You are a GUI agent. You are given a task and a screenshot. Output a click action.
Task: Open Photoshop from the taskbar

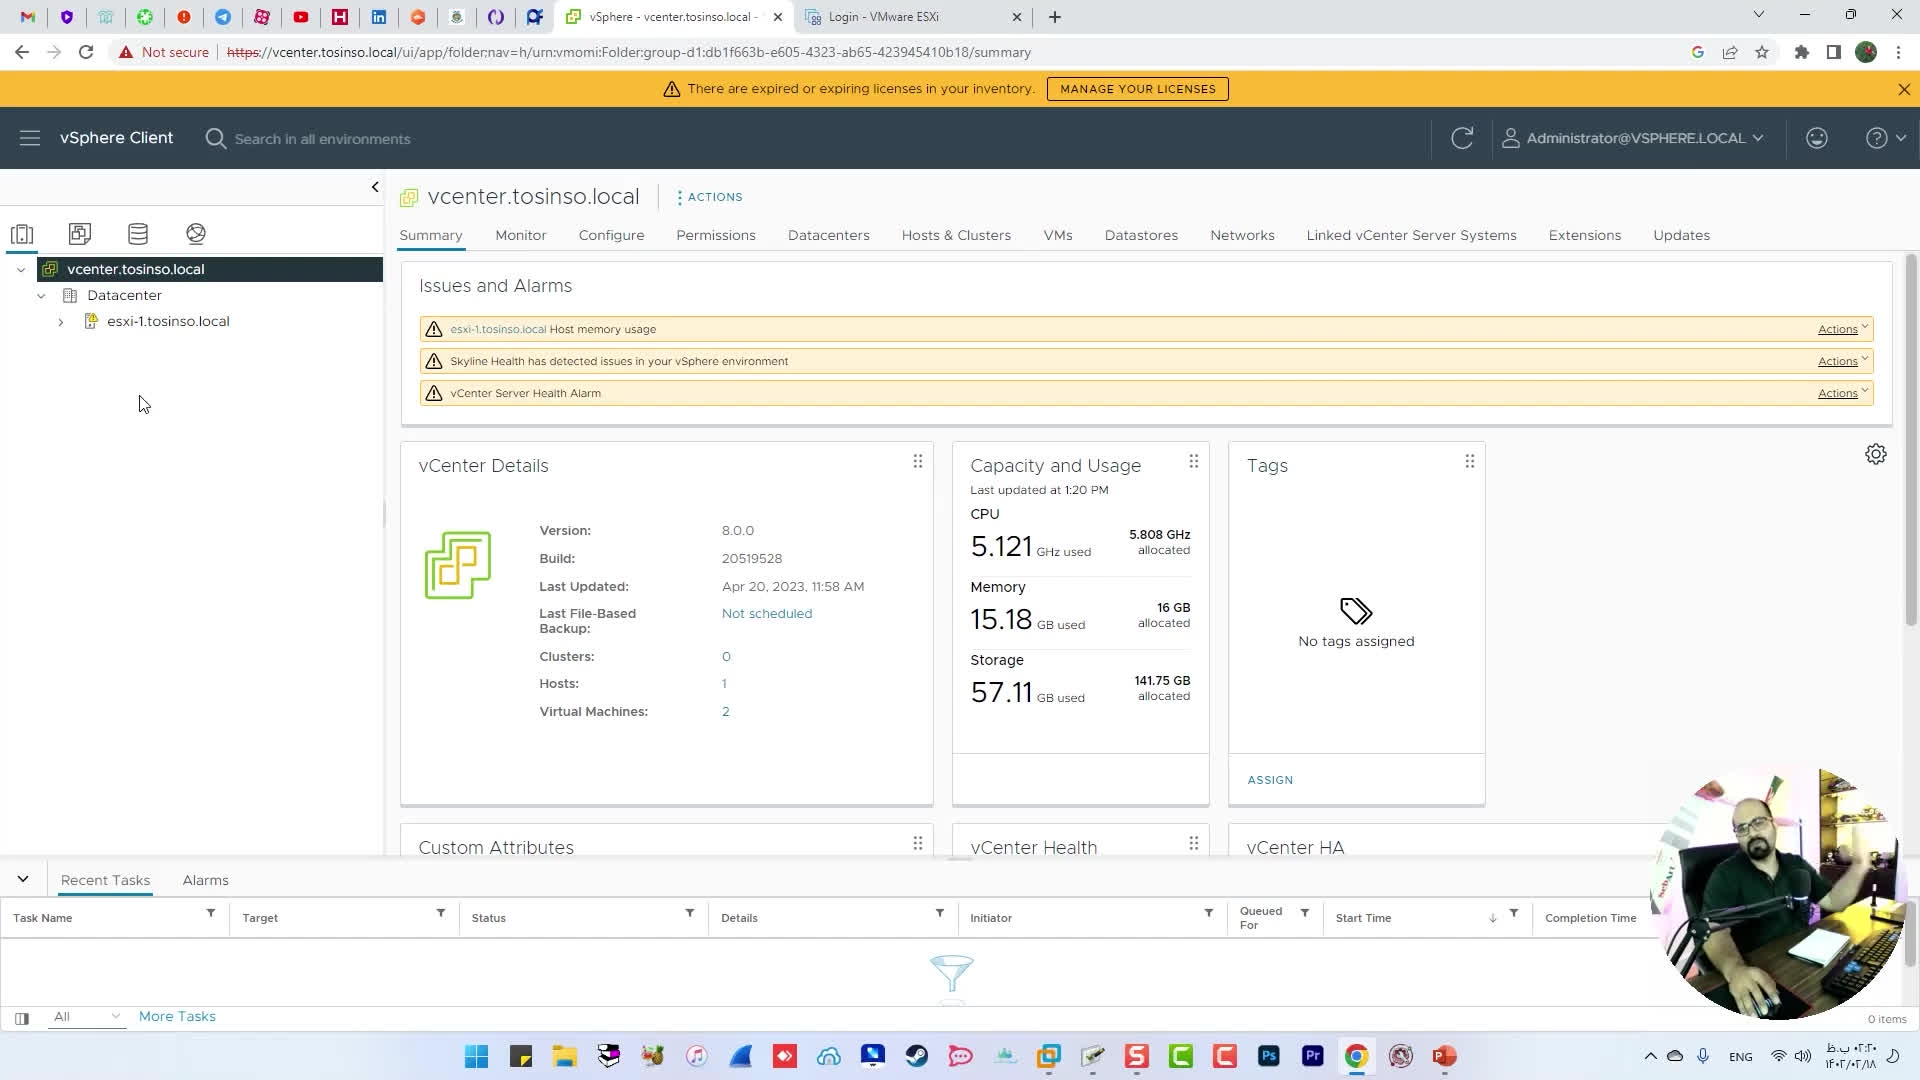[1268, 1056]
